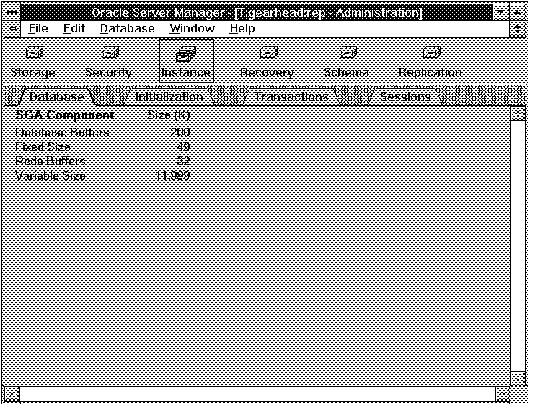Open the Recovery drawer icon

(x=268, y=53)
